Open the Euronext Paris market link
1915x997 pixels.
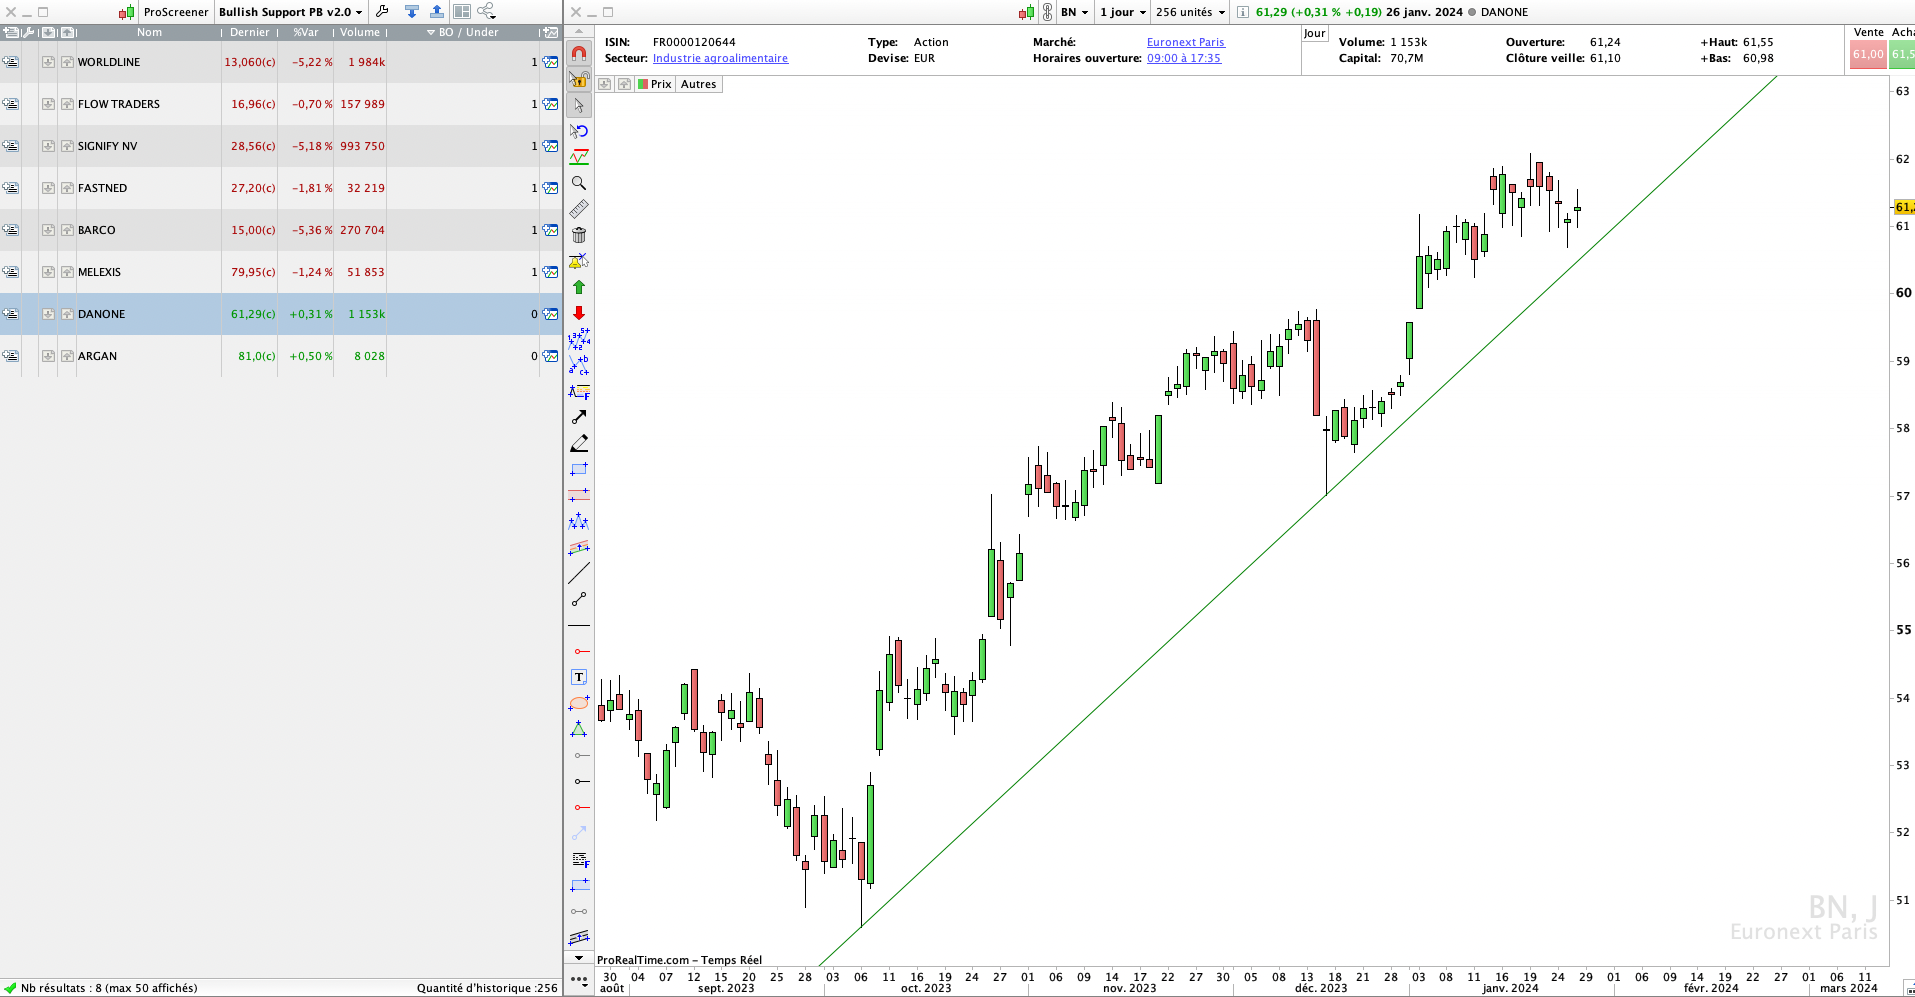coord(1186,42)
